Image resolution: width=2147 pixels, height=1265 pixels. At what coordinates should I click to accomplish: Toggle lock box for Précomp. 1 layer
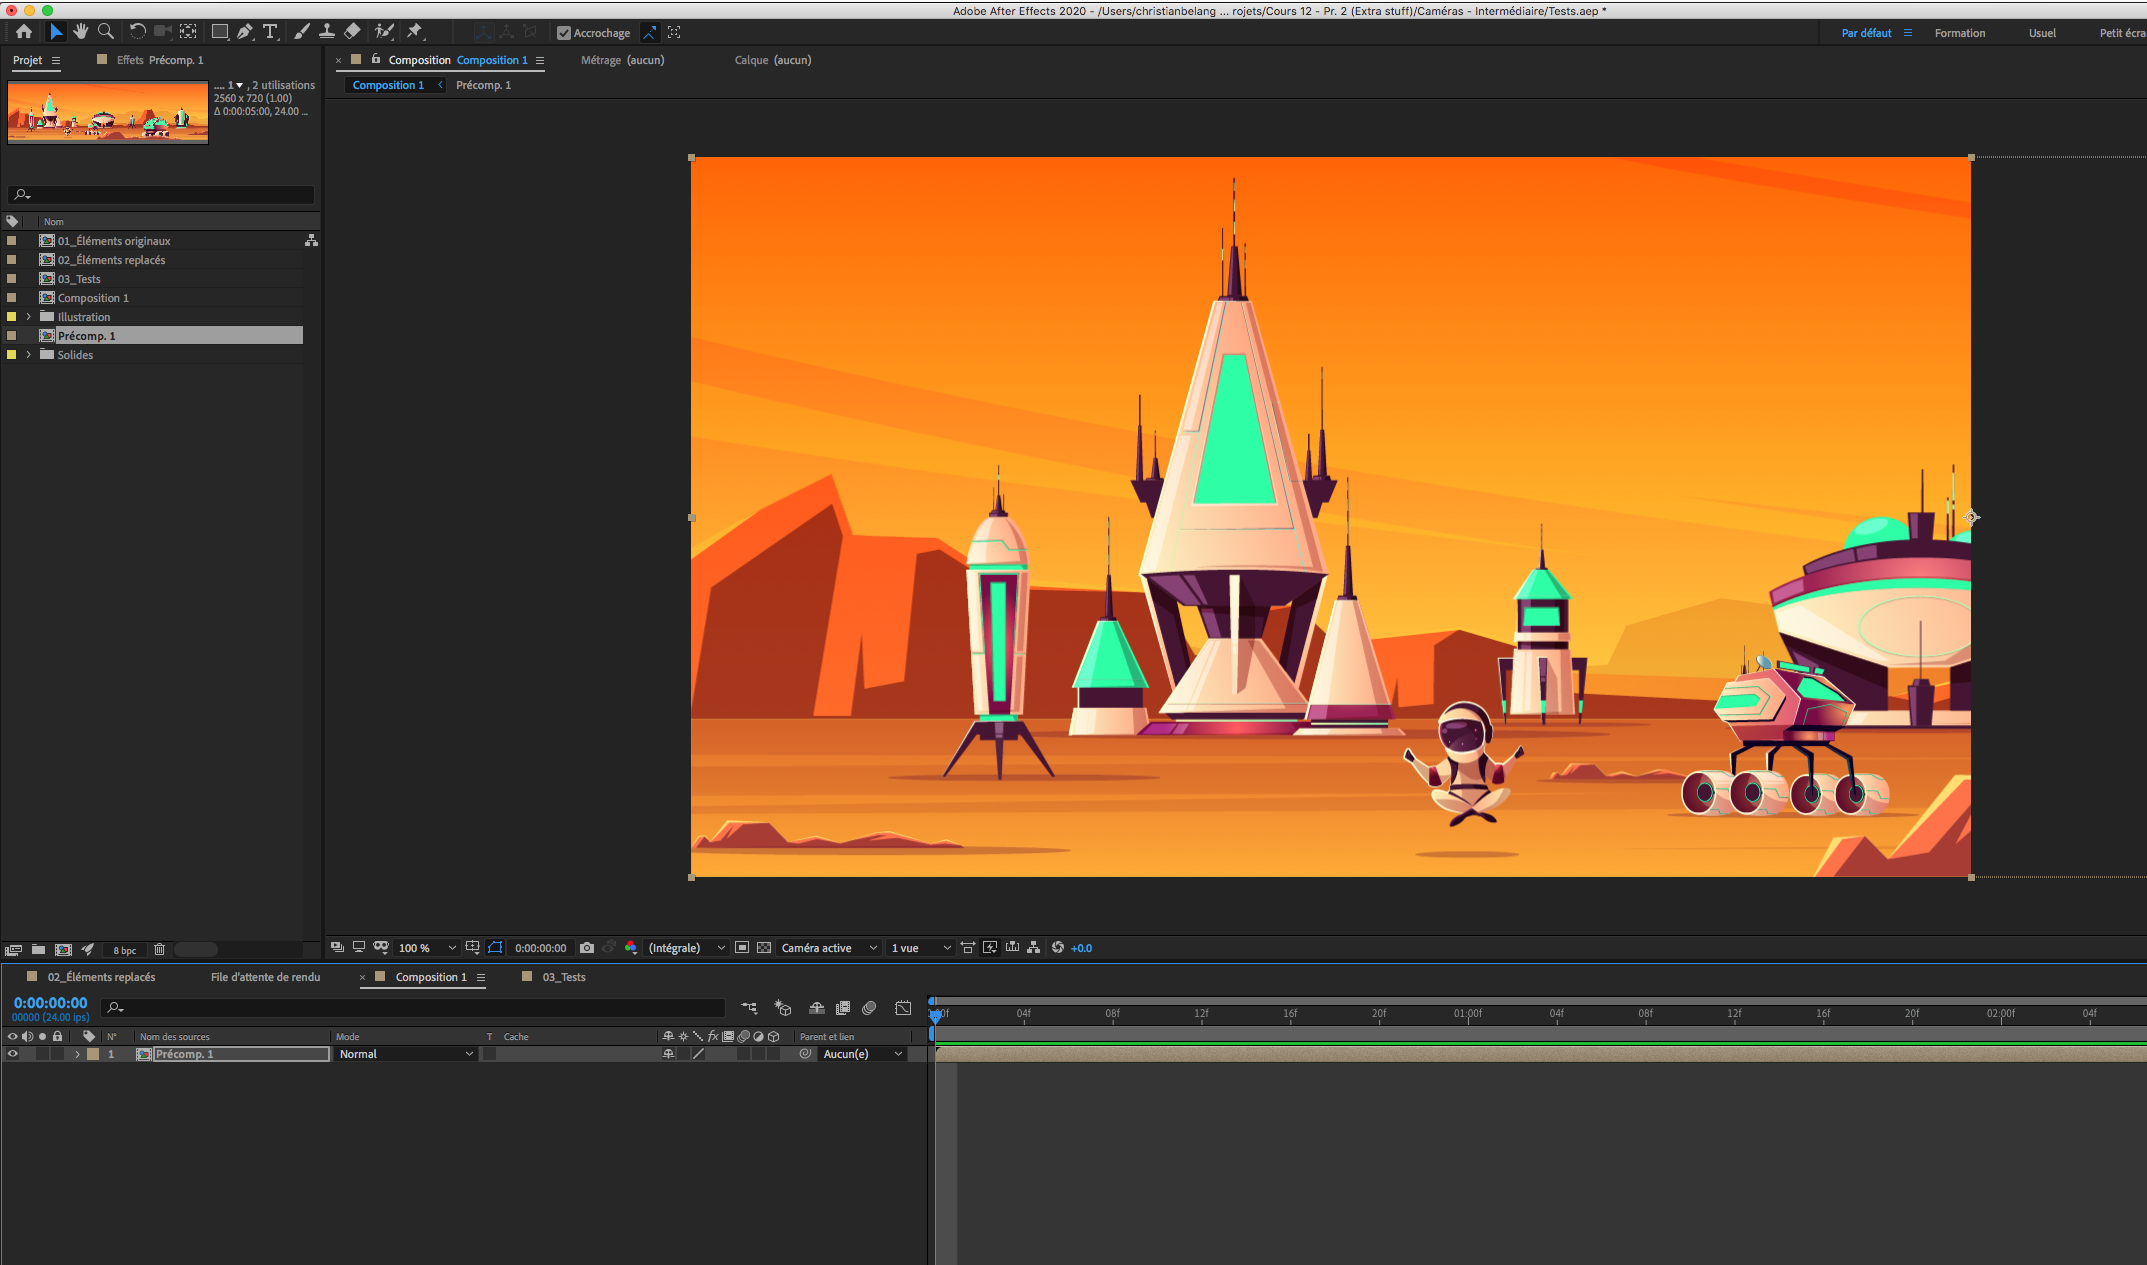58,1054
